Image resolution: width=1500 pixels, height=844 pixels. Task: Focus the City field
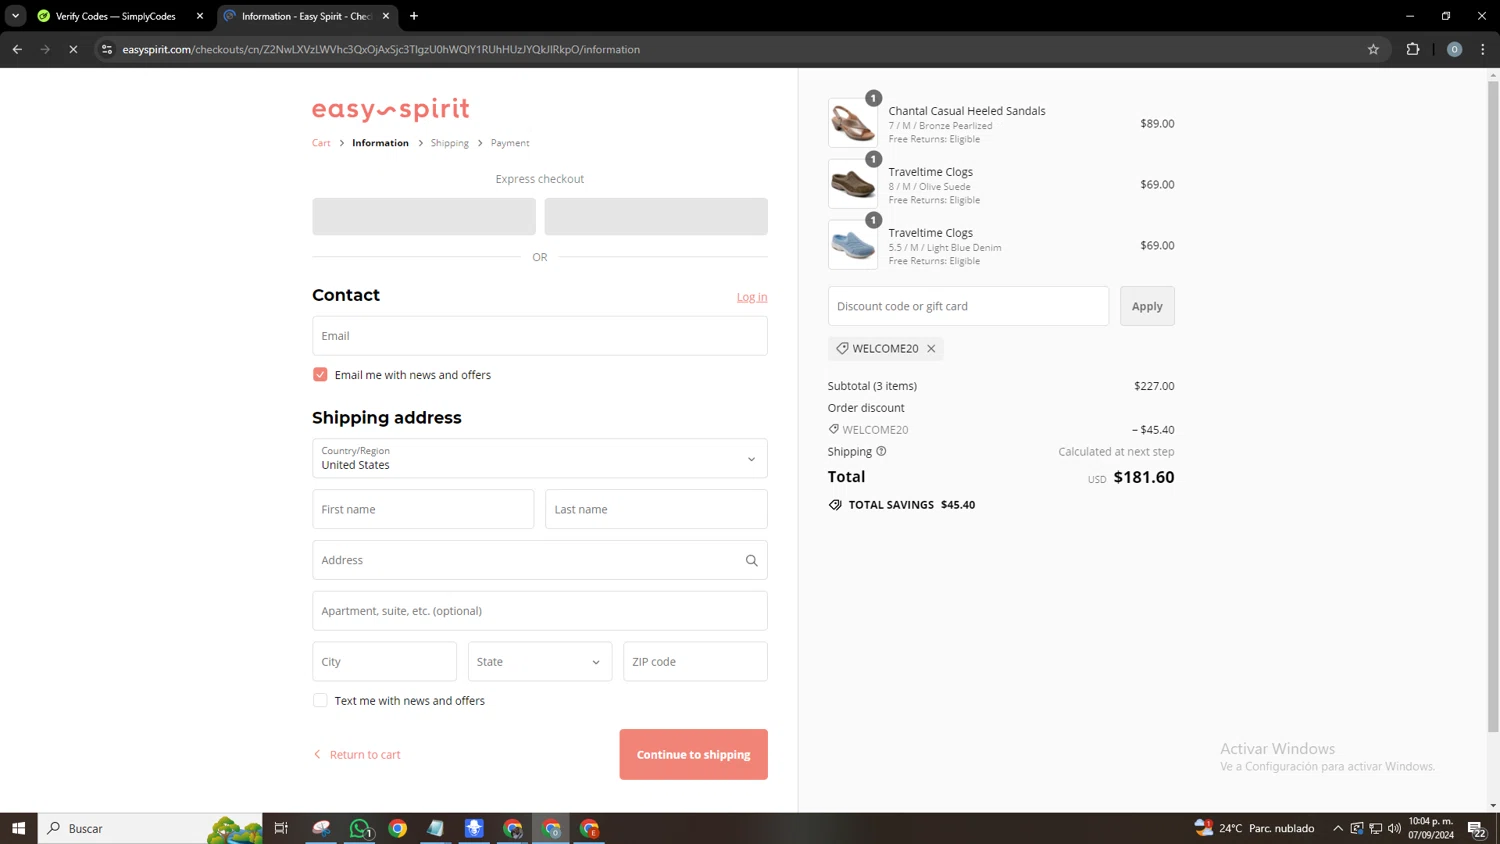(384, 661)
